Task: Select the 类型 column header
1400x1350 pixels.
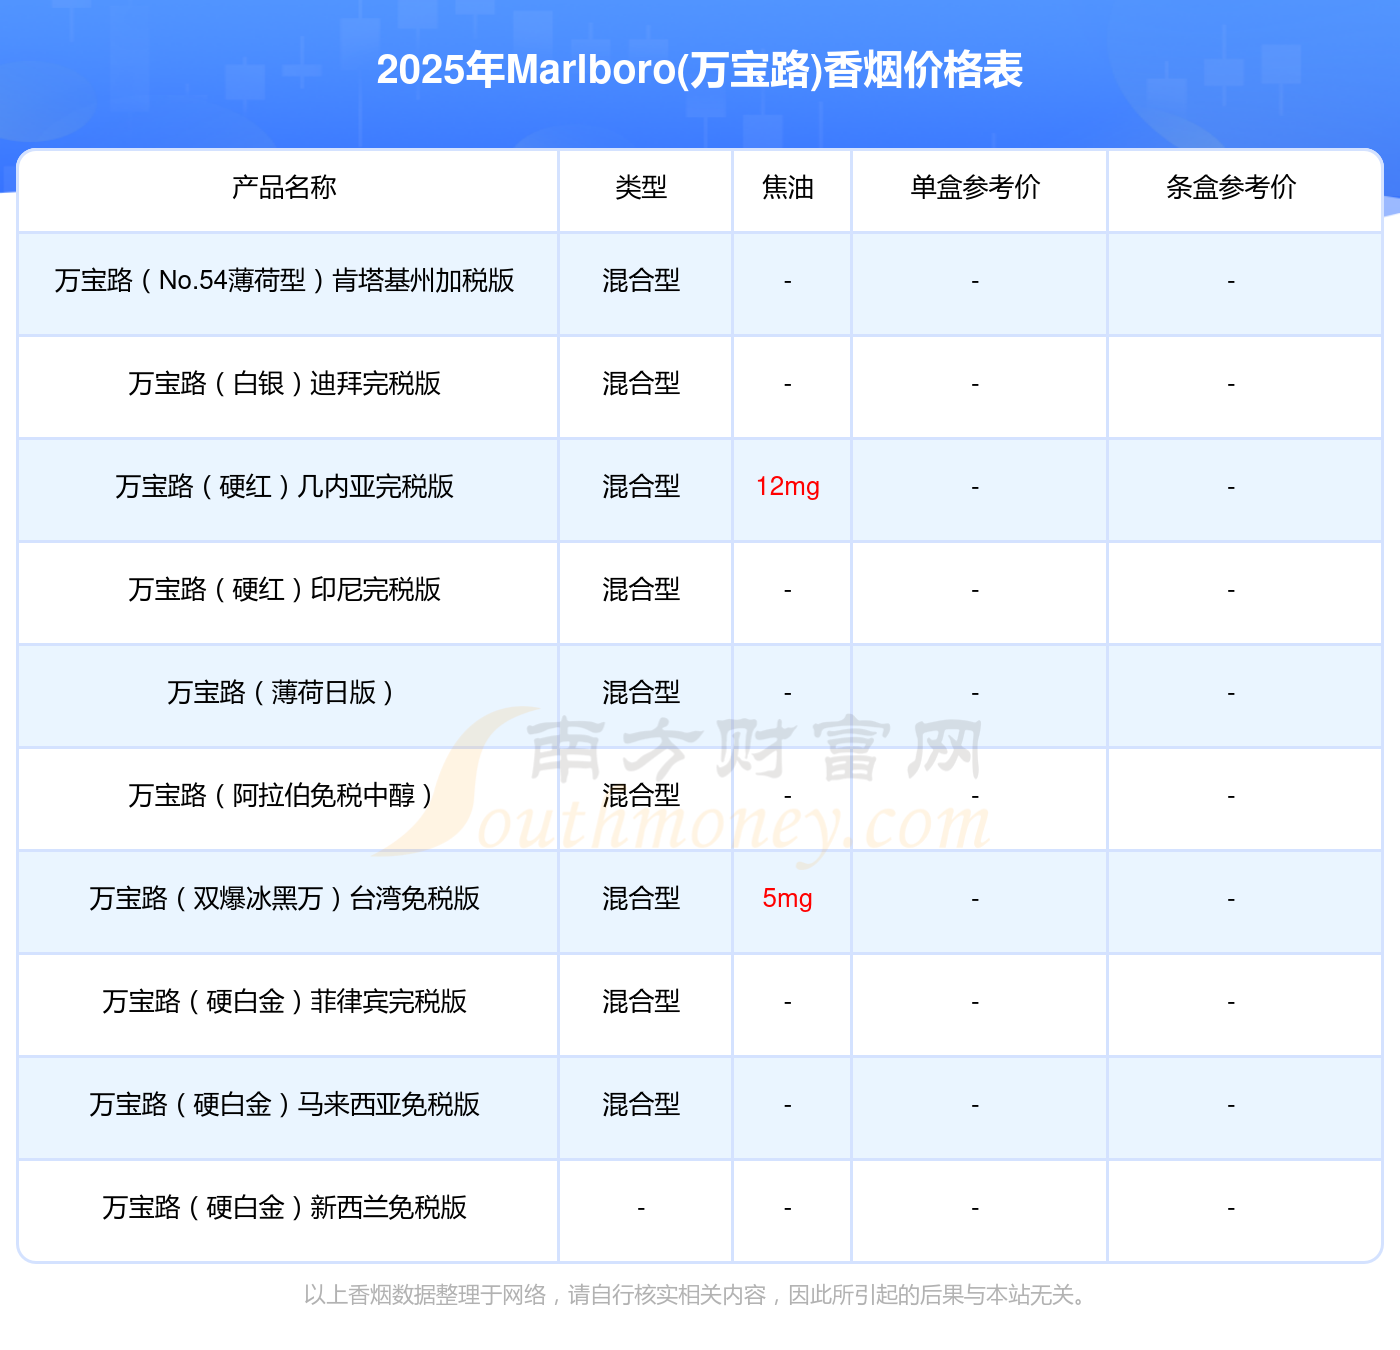Action: tap(641, 187)
